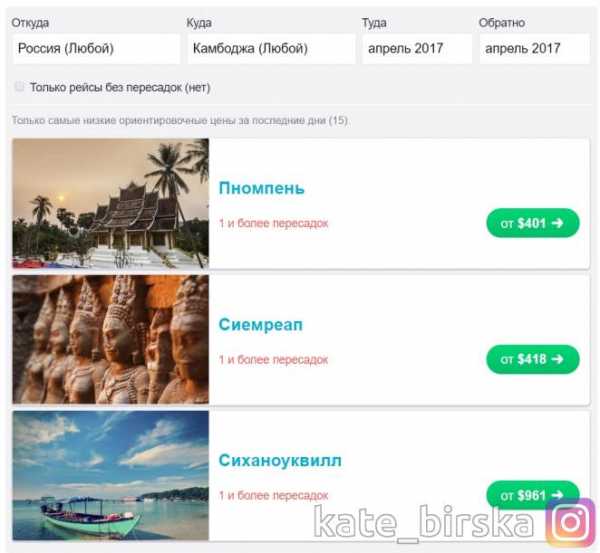Click the 'от $418' price button

pyautogui.click(x=533, y=359)
